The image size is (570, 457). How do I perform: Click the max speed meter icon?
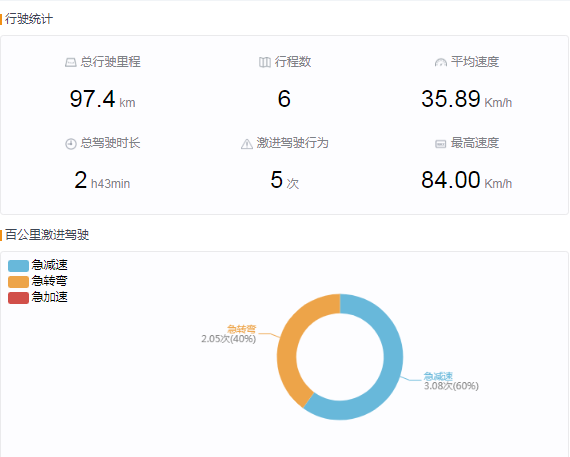[441, 144]
